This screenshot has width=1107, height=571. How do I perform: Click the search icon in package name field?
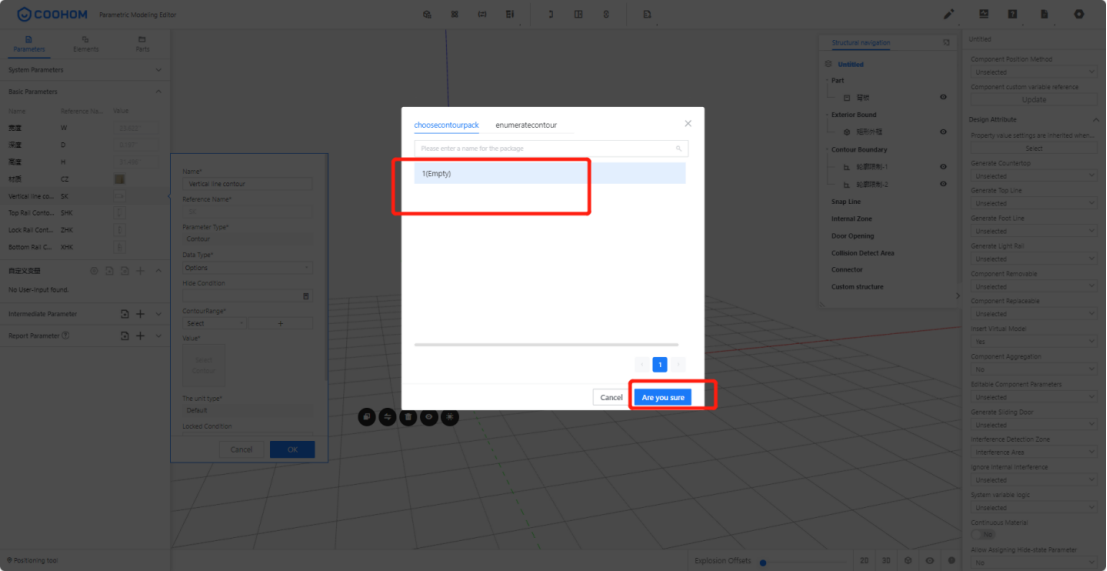679,148
